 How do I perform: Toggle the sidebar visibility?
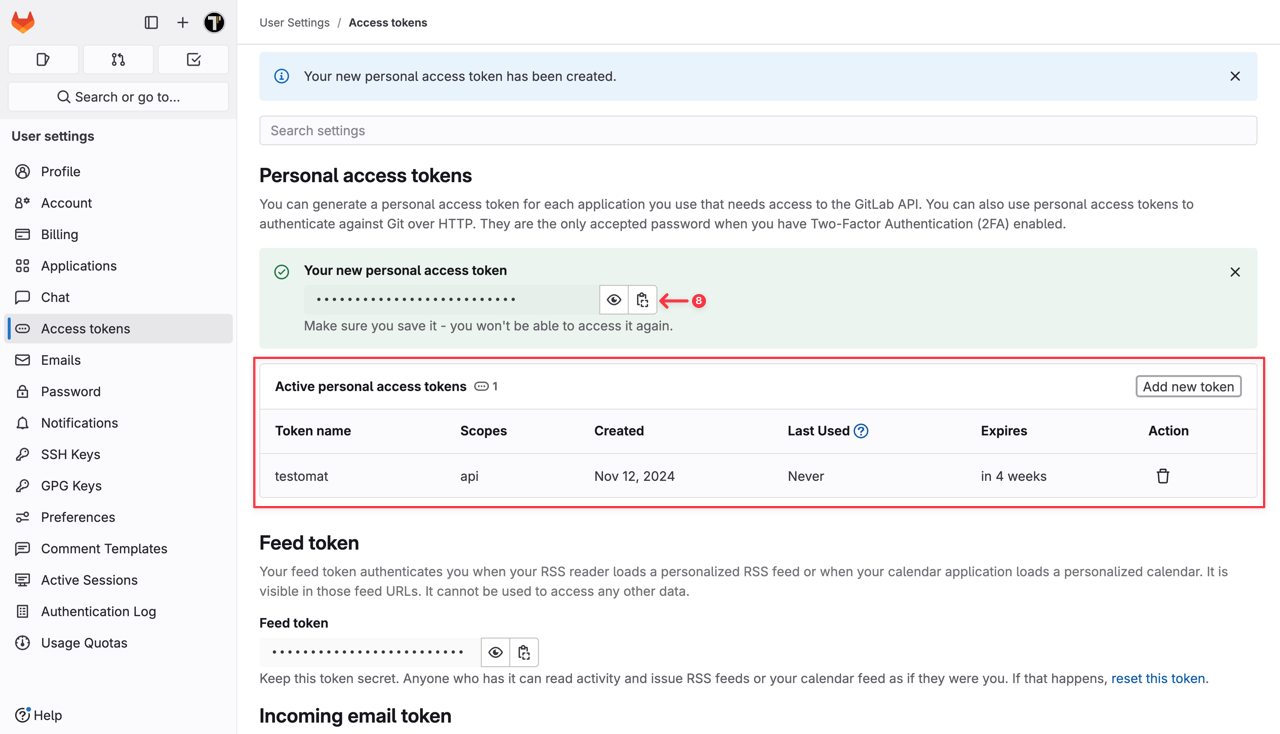pyautogui.click(x=151, y=21)
